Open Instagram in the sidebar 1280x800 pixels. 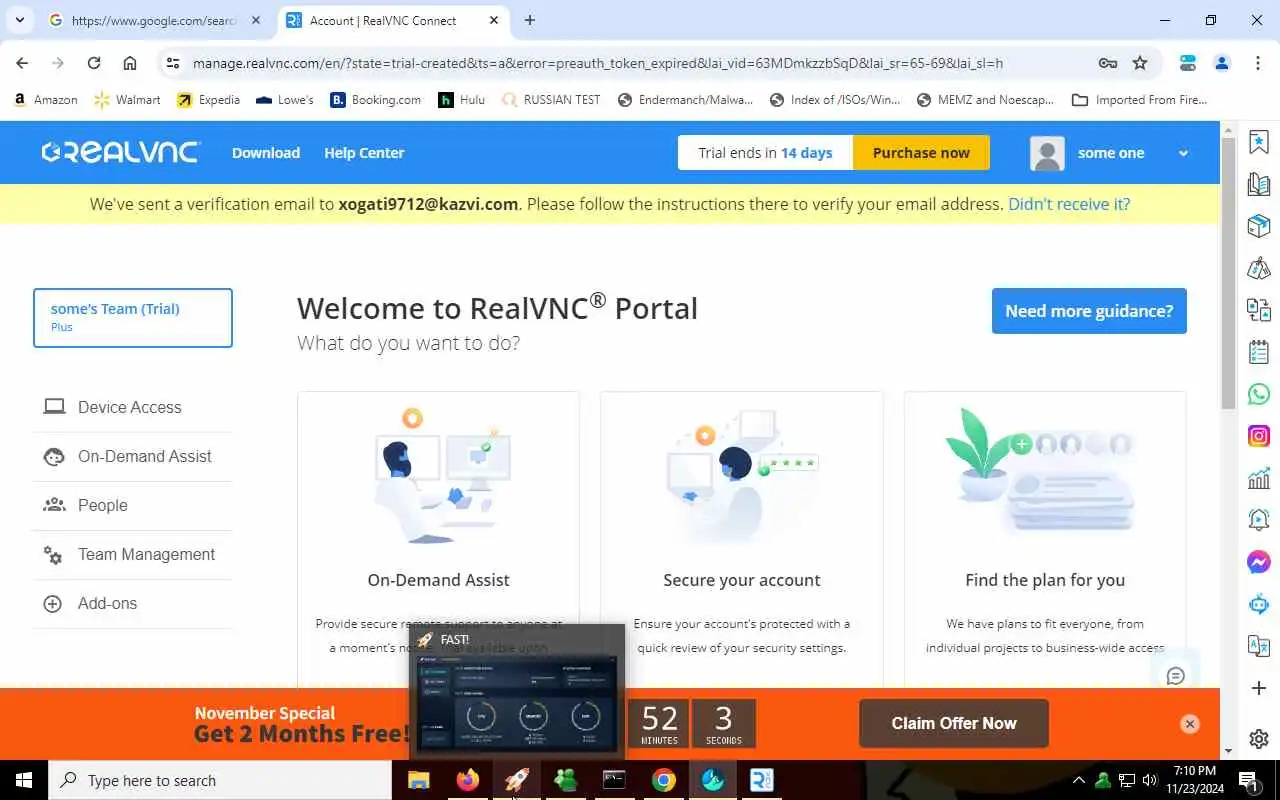[x=1259, y=436]
